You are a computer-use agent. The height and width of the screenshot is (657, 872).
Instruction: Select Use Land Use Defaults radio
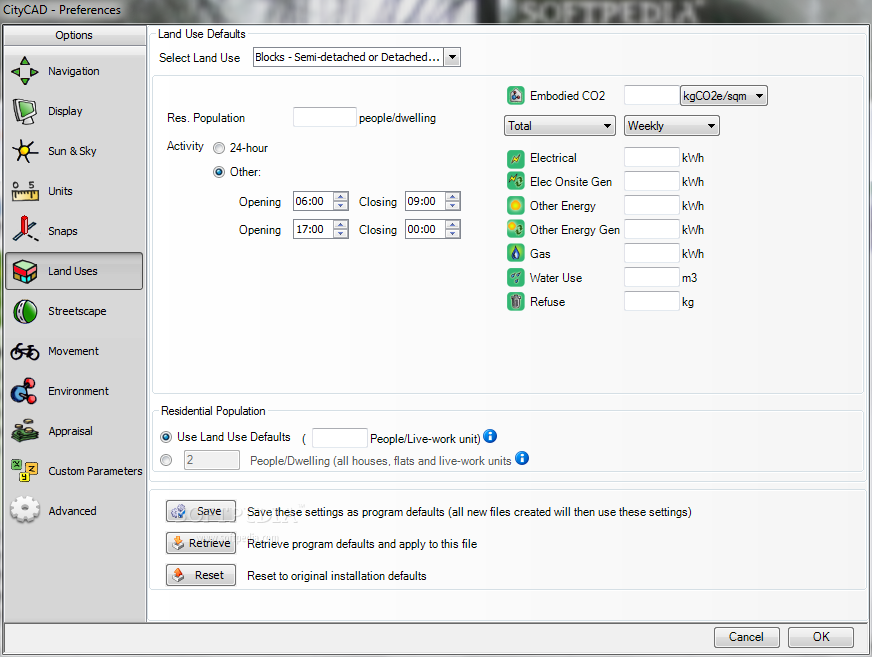point(166,437)
